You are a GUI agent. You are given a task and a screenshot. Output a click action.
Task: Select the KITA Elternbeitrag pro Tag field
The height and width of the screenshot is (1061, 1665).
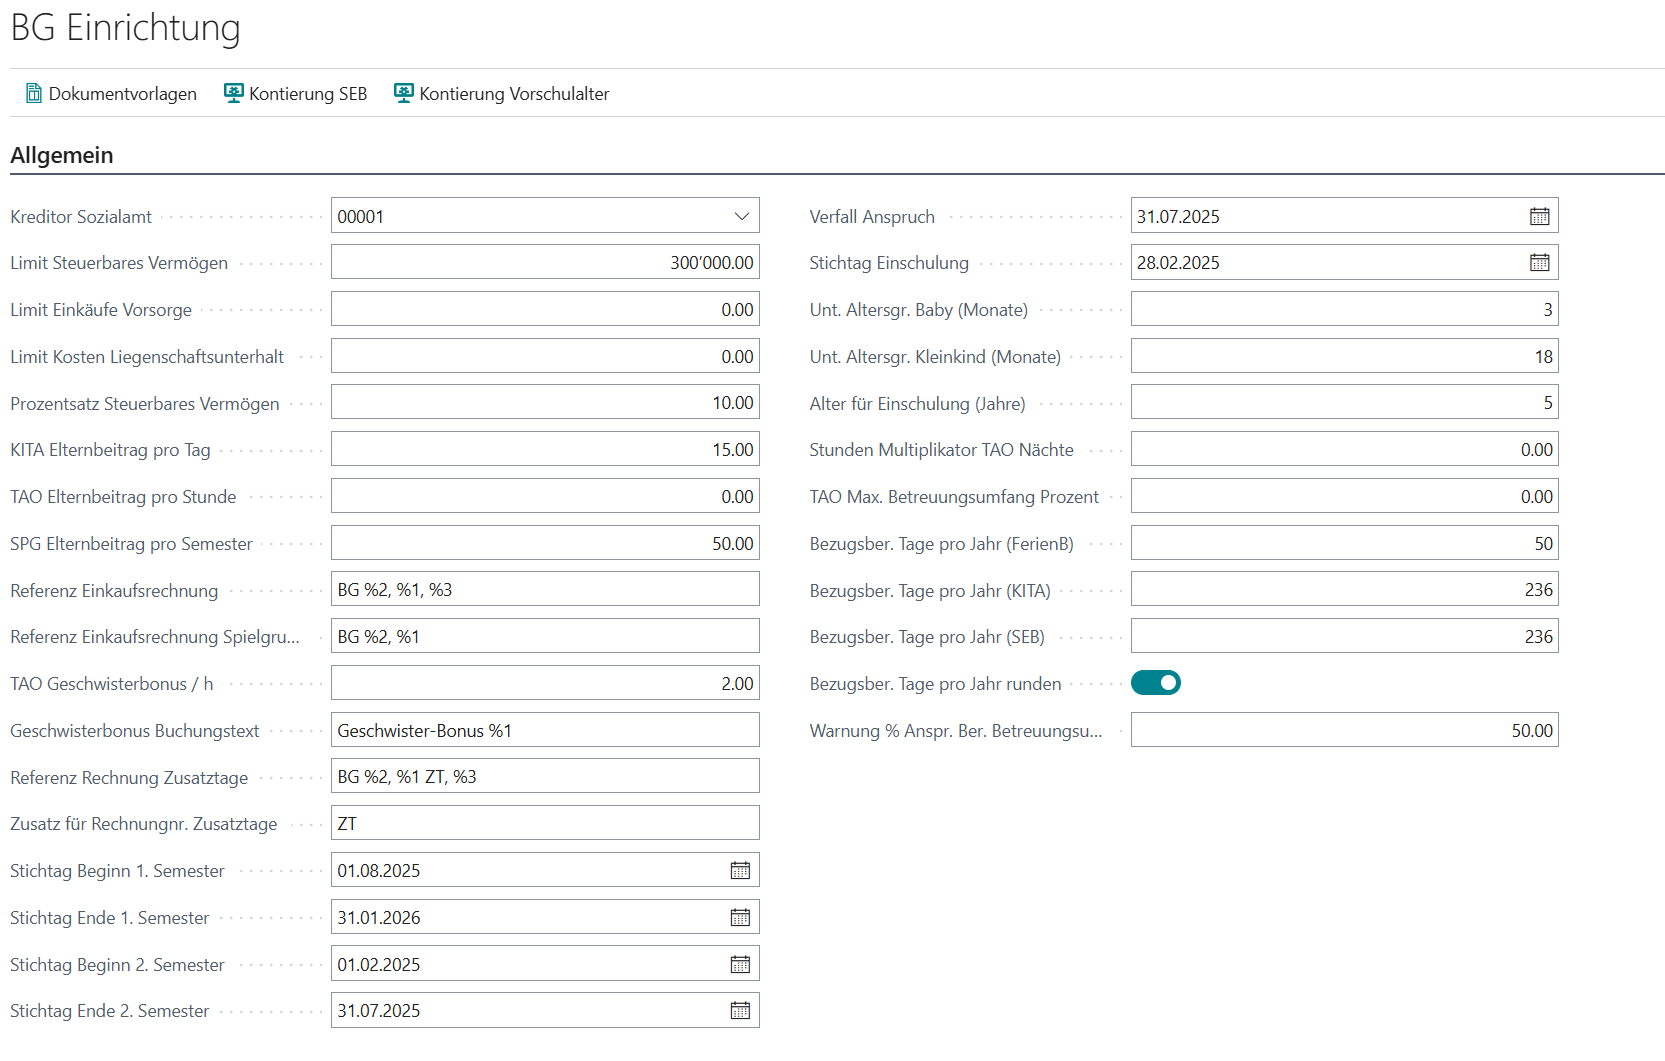coord(545,450)
